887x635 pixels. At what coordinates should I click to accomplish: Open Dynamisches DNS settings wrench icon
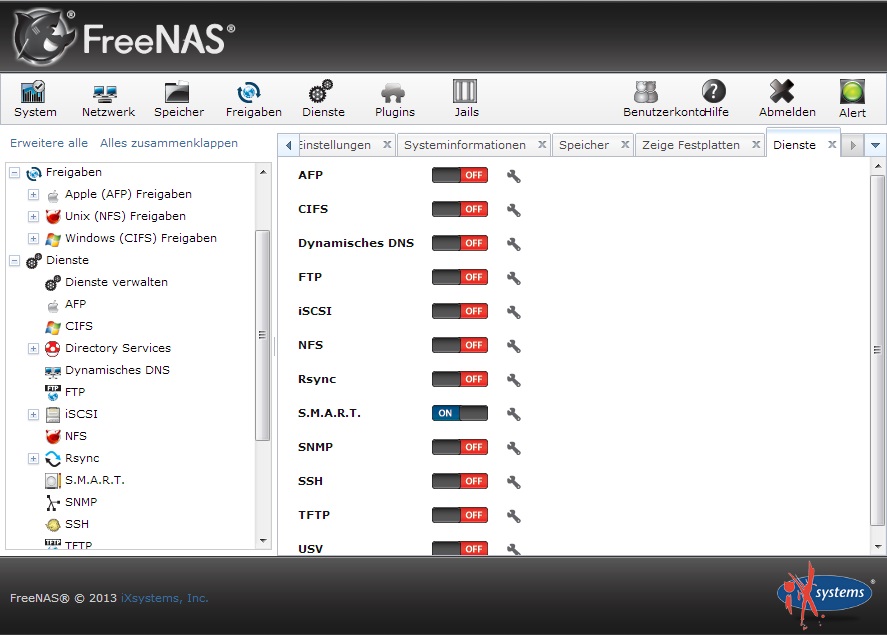click(x=514, y=244)
